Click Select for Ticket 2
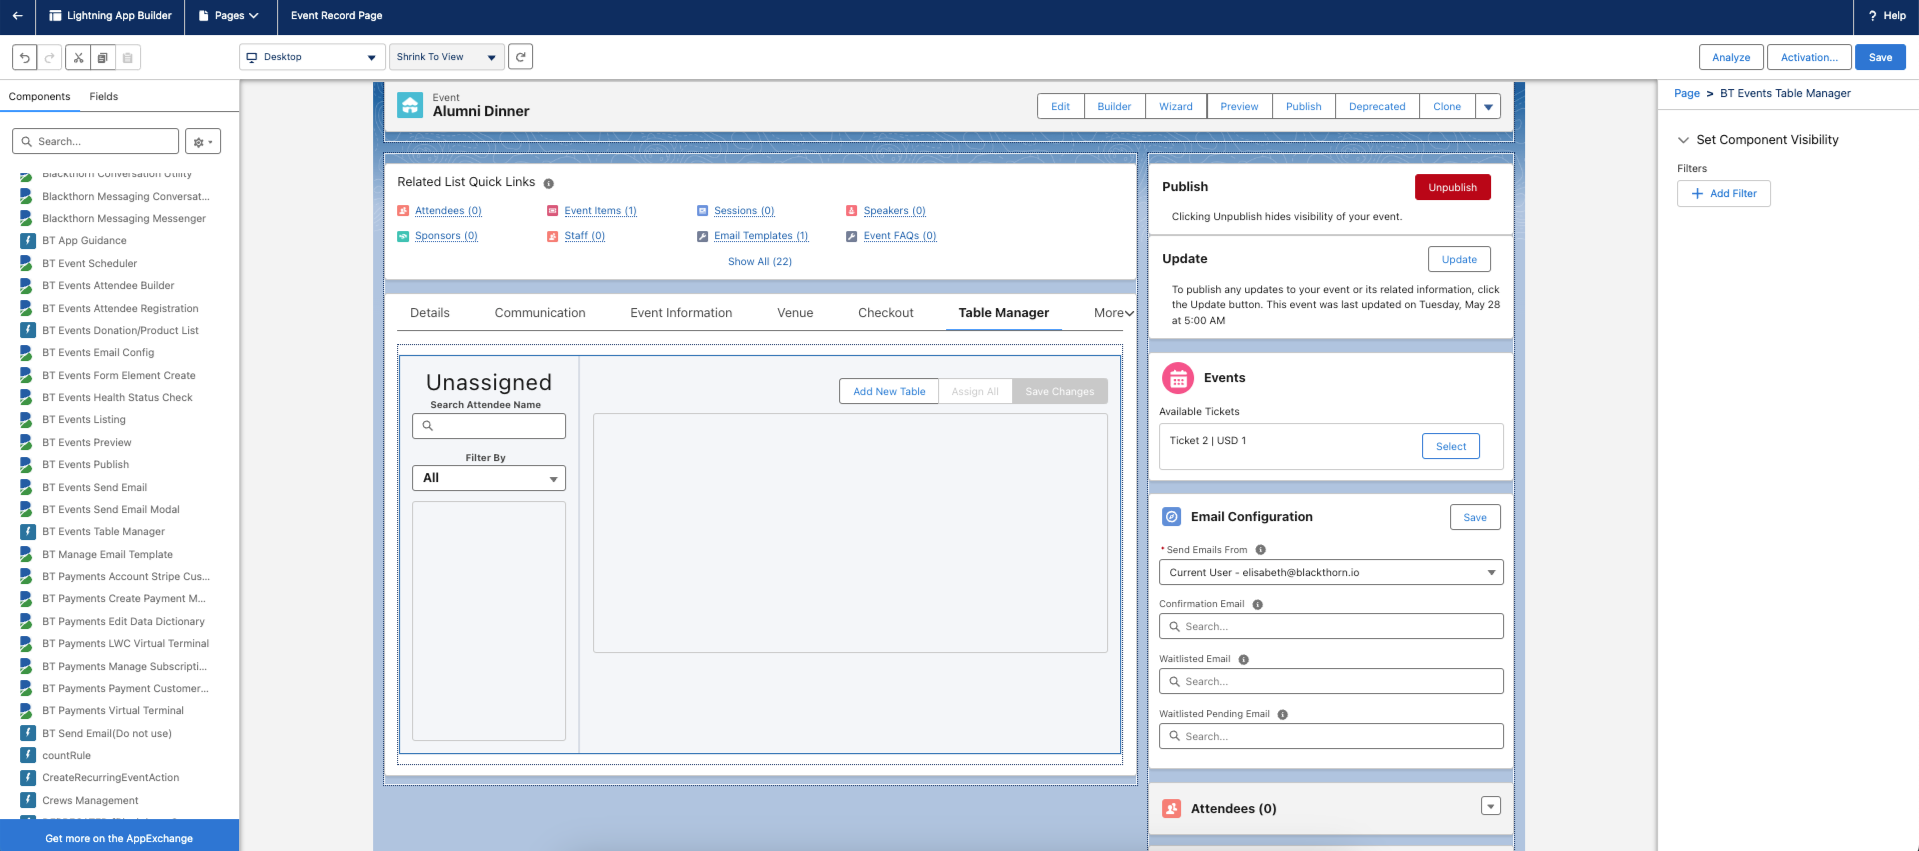The height and width of the screenshot is (851, 1919). 1450,446
